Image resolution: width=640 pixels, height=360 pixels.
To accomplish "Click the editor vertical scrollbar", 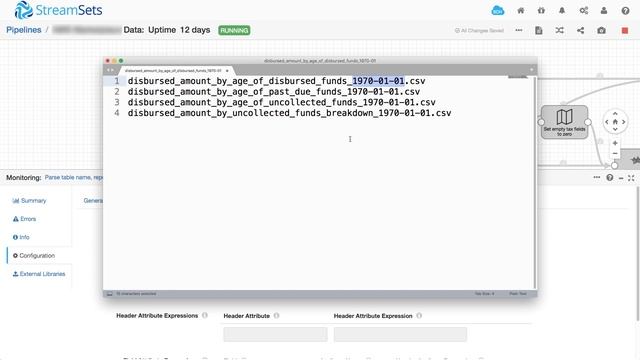I will click(535, 182).
